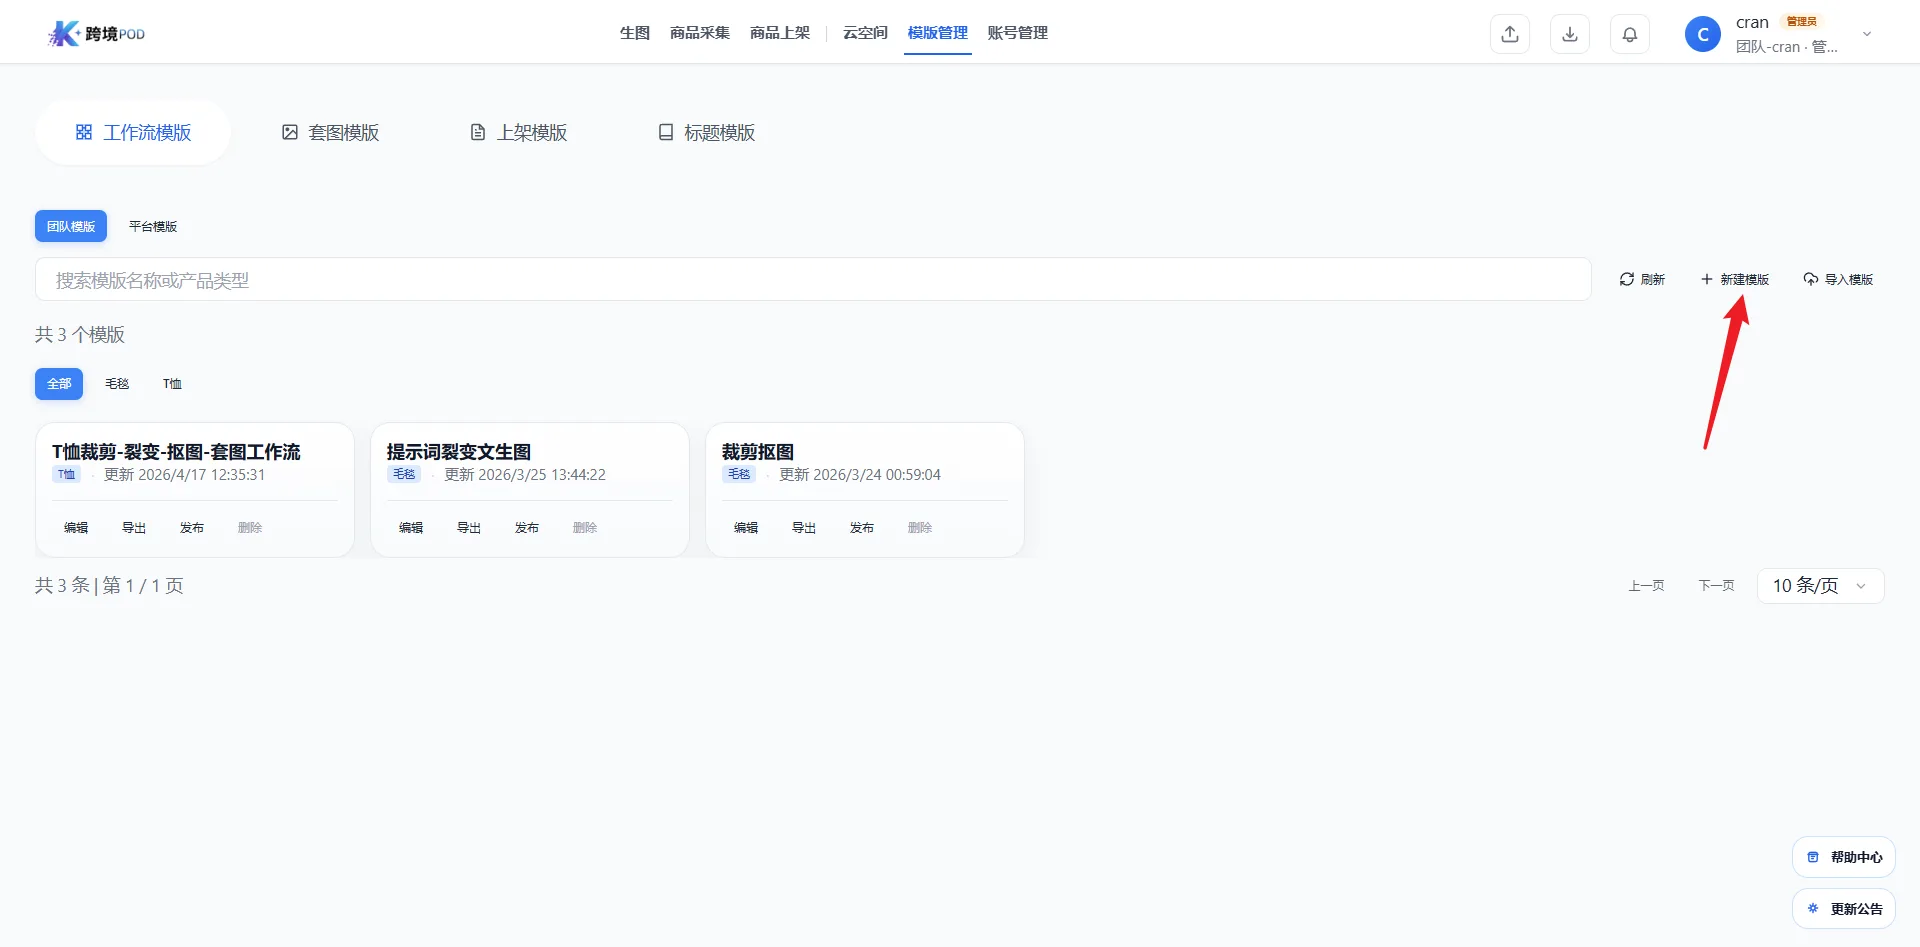Click the 跨境POD logo
This screenshot has height=947, width=1920.
[x=97, y=34]
